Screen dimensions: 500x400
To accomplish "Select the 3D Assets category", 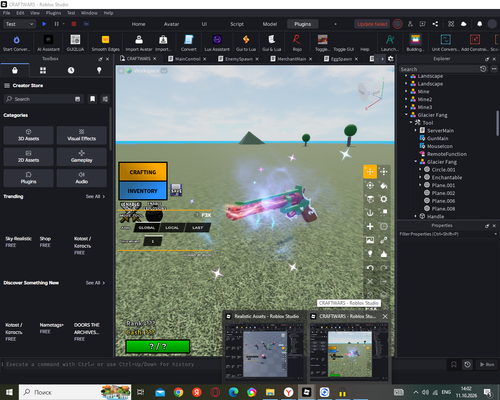I will 28,135.
